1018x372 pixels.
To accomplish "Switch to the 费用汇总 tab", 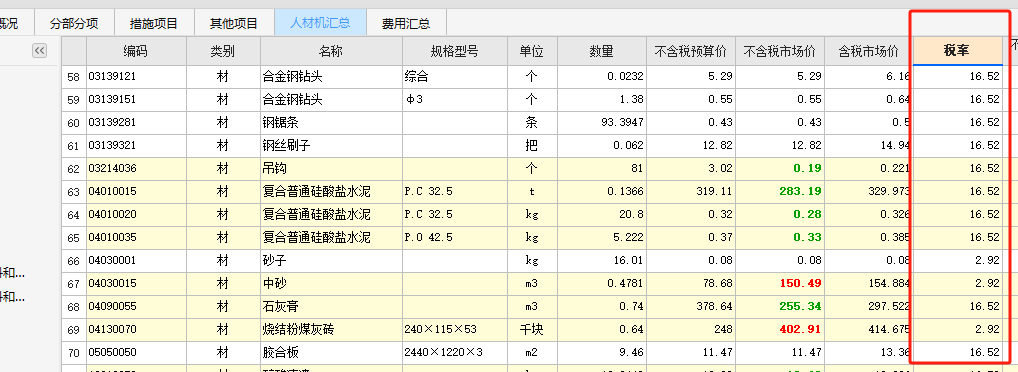I will point(406,24).
